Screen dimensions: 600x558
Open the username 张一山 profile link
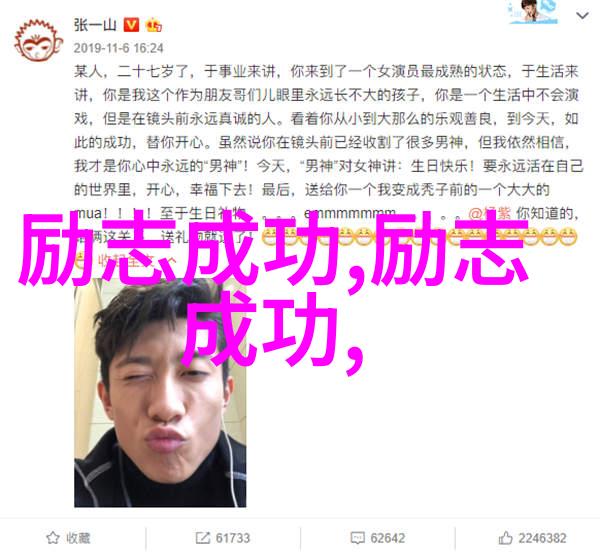(x=95, y=25)
